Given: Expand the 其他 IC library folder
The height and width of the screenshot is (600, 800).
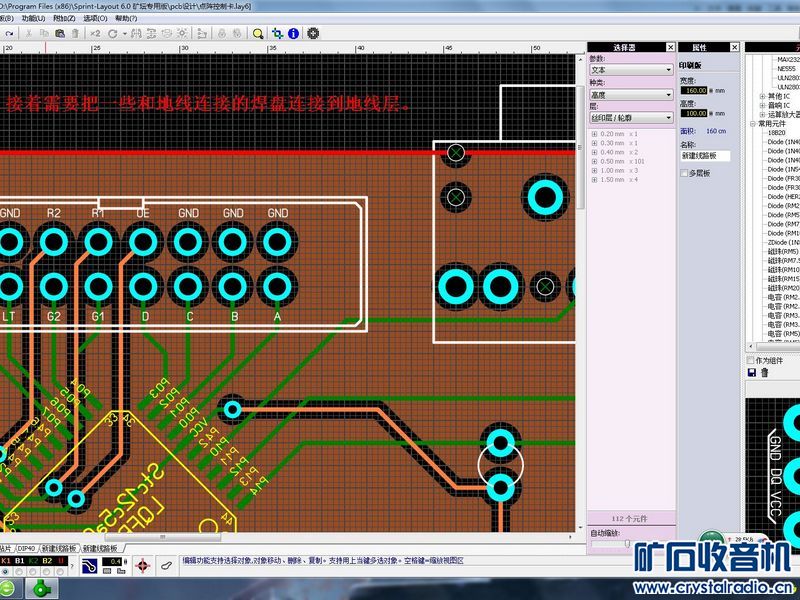Looking at the screenshot, I should coord(763,96).
